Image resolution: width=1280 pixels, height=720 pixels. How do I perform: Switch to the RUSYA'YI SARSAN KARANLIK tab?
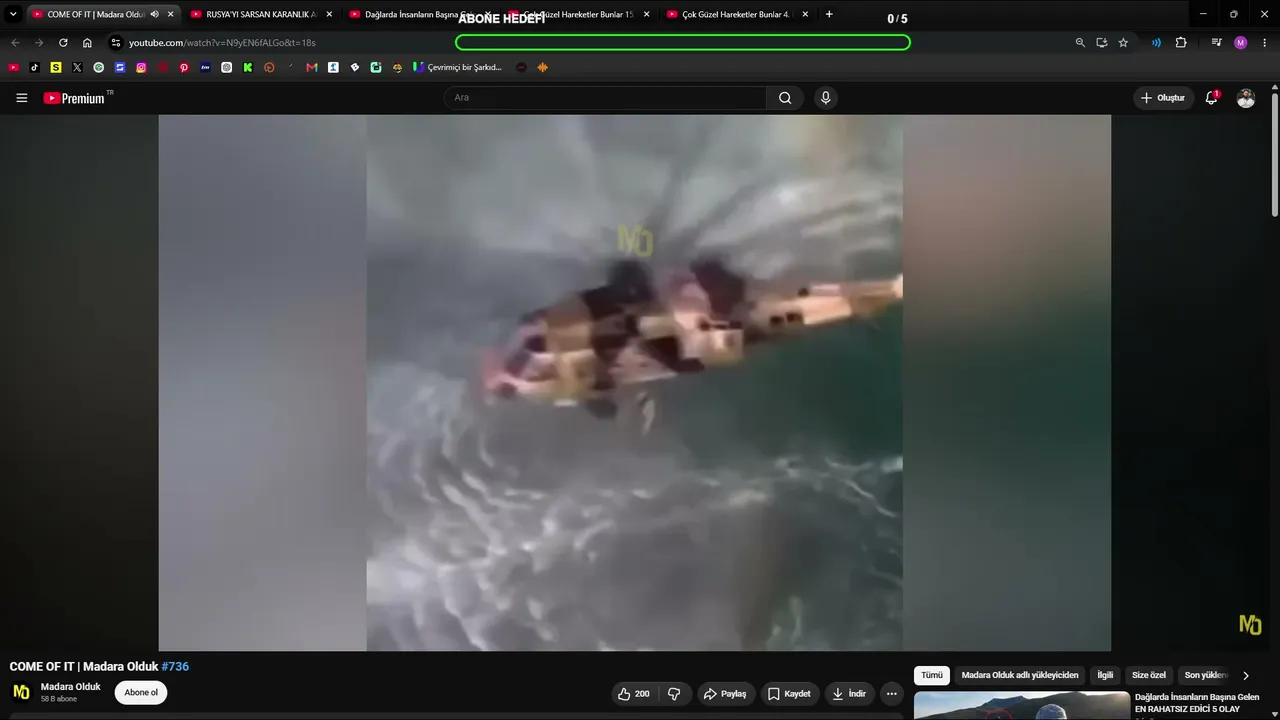point(260,14)
